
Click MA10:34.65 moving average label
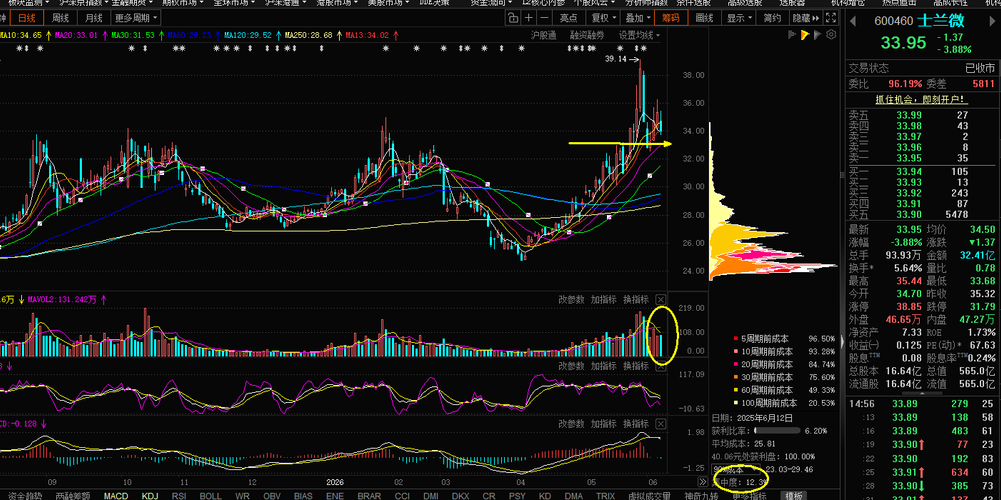pyautogui.click(x=22, y=35)
